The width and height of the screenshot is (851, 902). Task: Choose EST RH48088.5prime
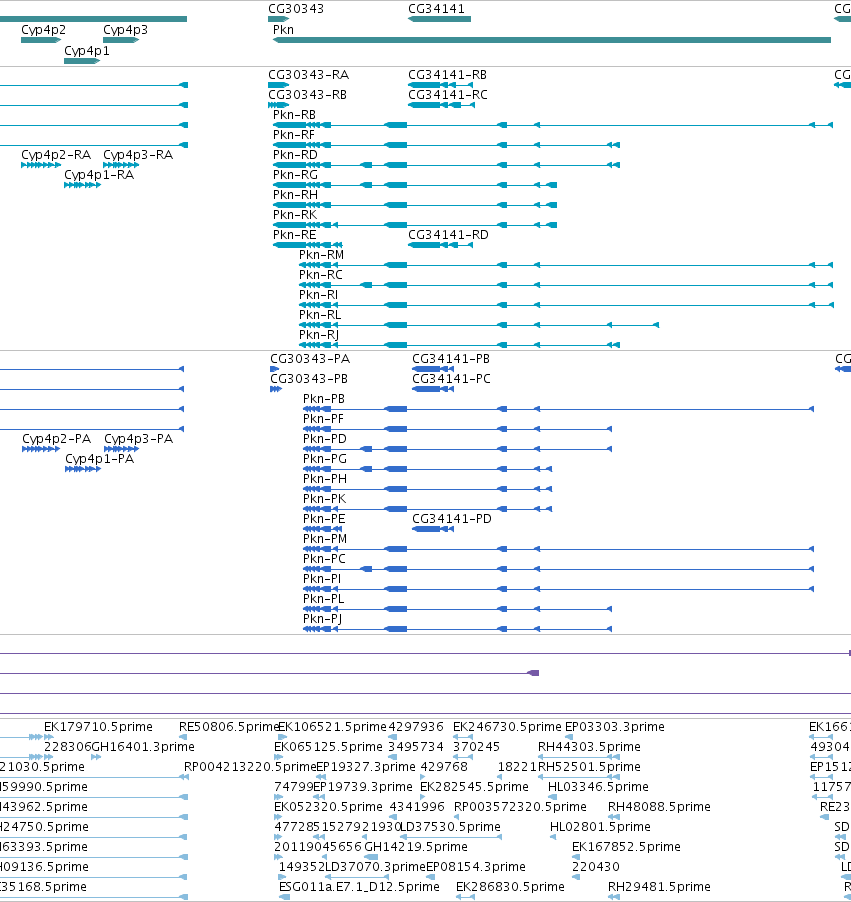659,807
